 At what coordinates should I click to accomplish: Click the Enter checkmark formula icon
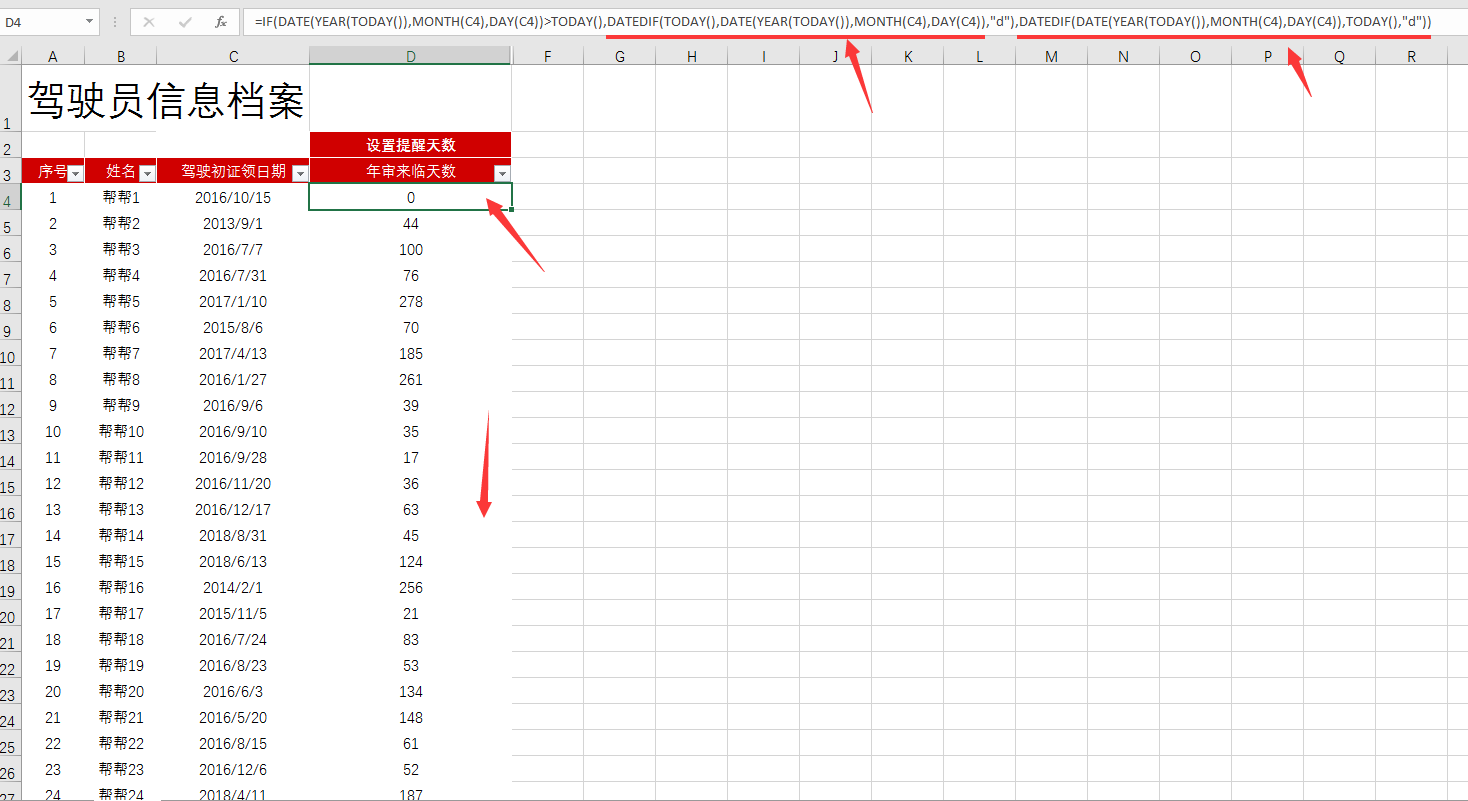(185, 21)
